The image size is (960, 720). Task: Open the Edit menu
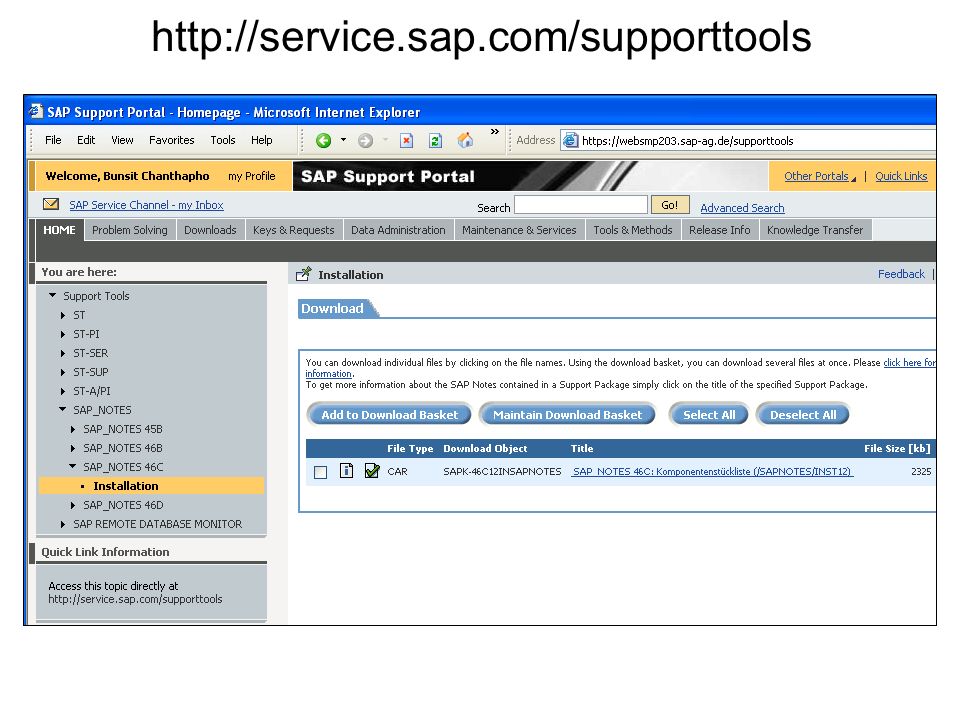(x=86, y=140)
